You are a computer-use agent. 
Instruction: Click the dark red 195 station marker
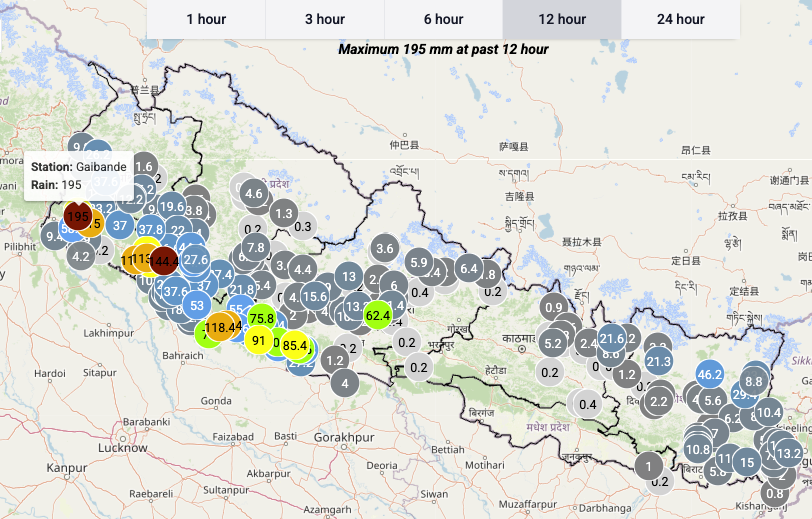tap(77, 216)
